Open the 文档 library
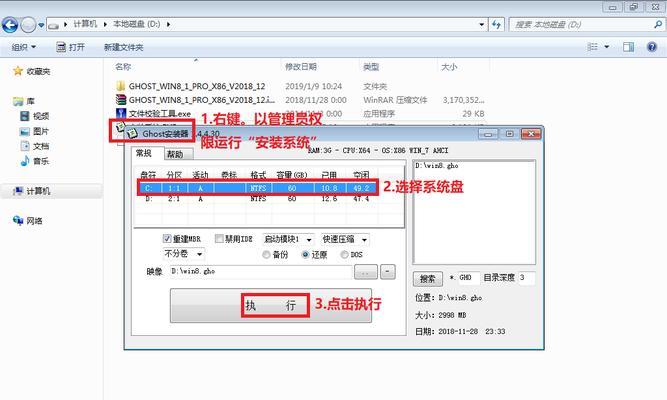Viewport: 667px width, 400px height. tap(35, 146)
